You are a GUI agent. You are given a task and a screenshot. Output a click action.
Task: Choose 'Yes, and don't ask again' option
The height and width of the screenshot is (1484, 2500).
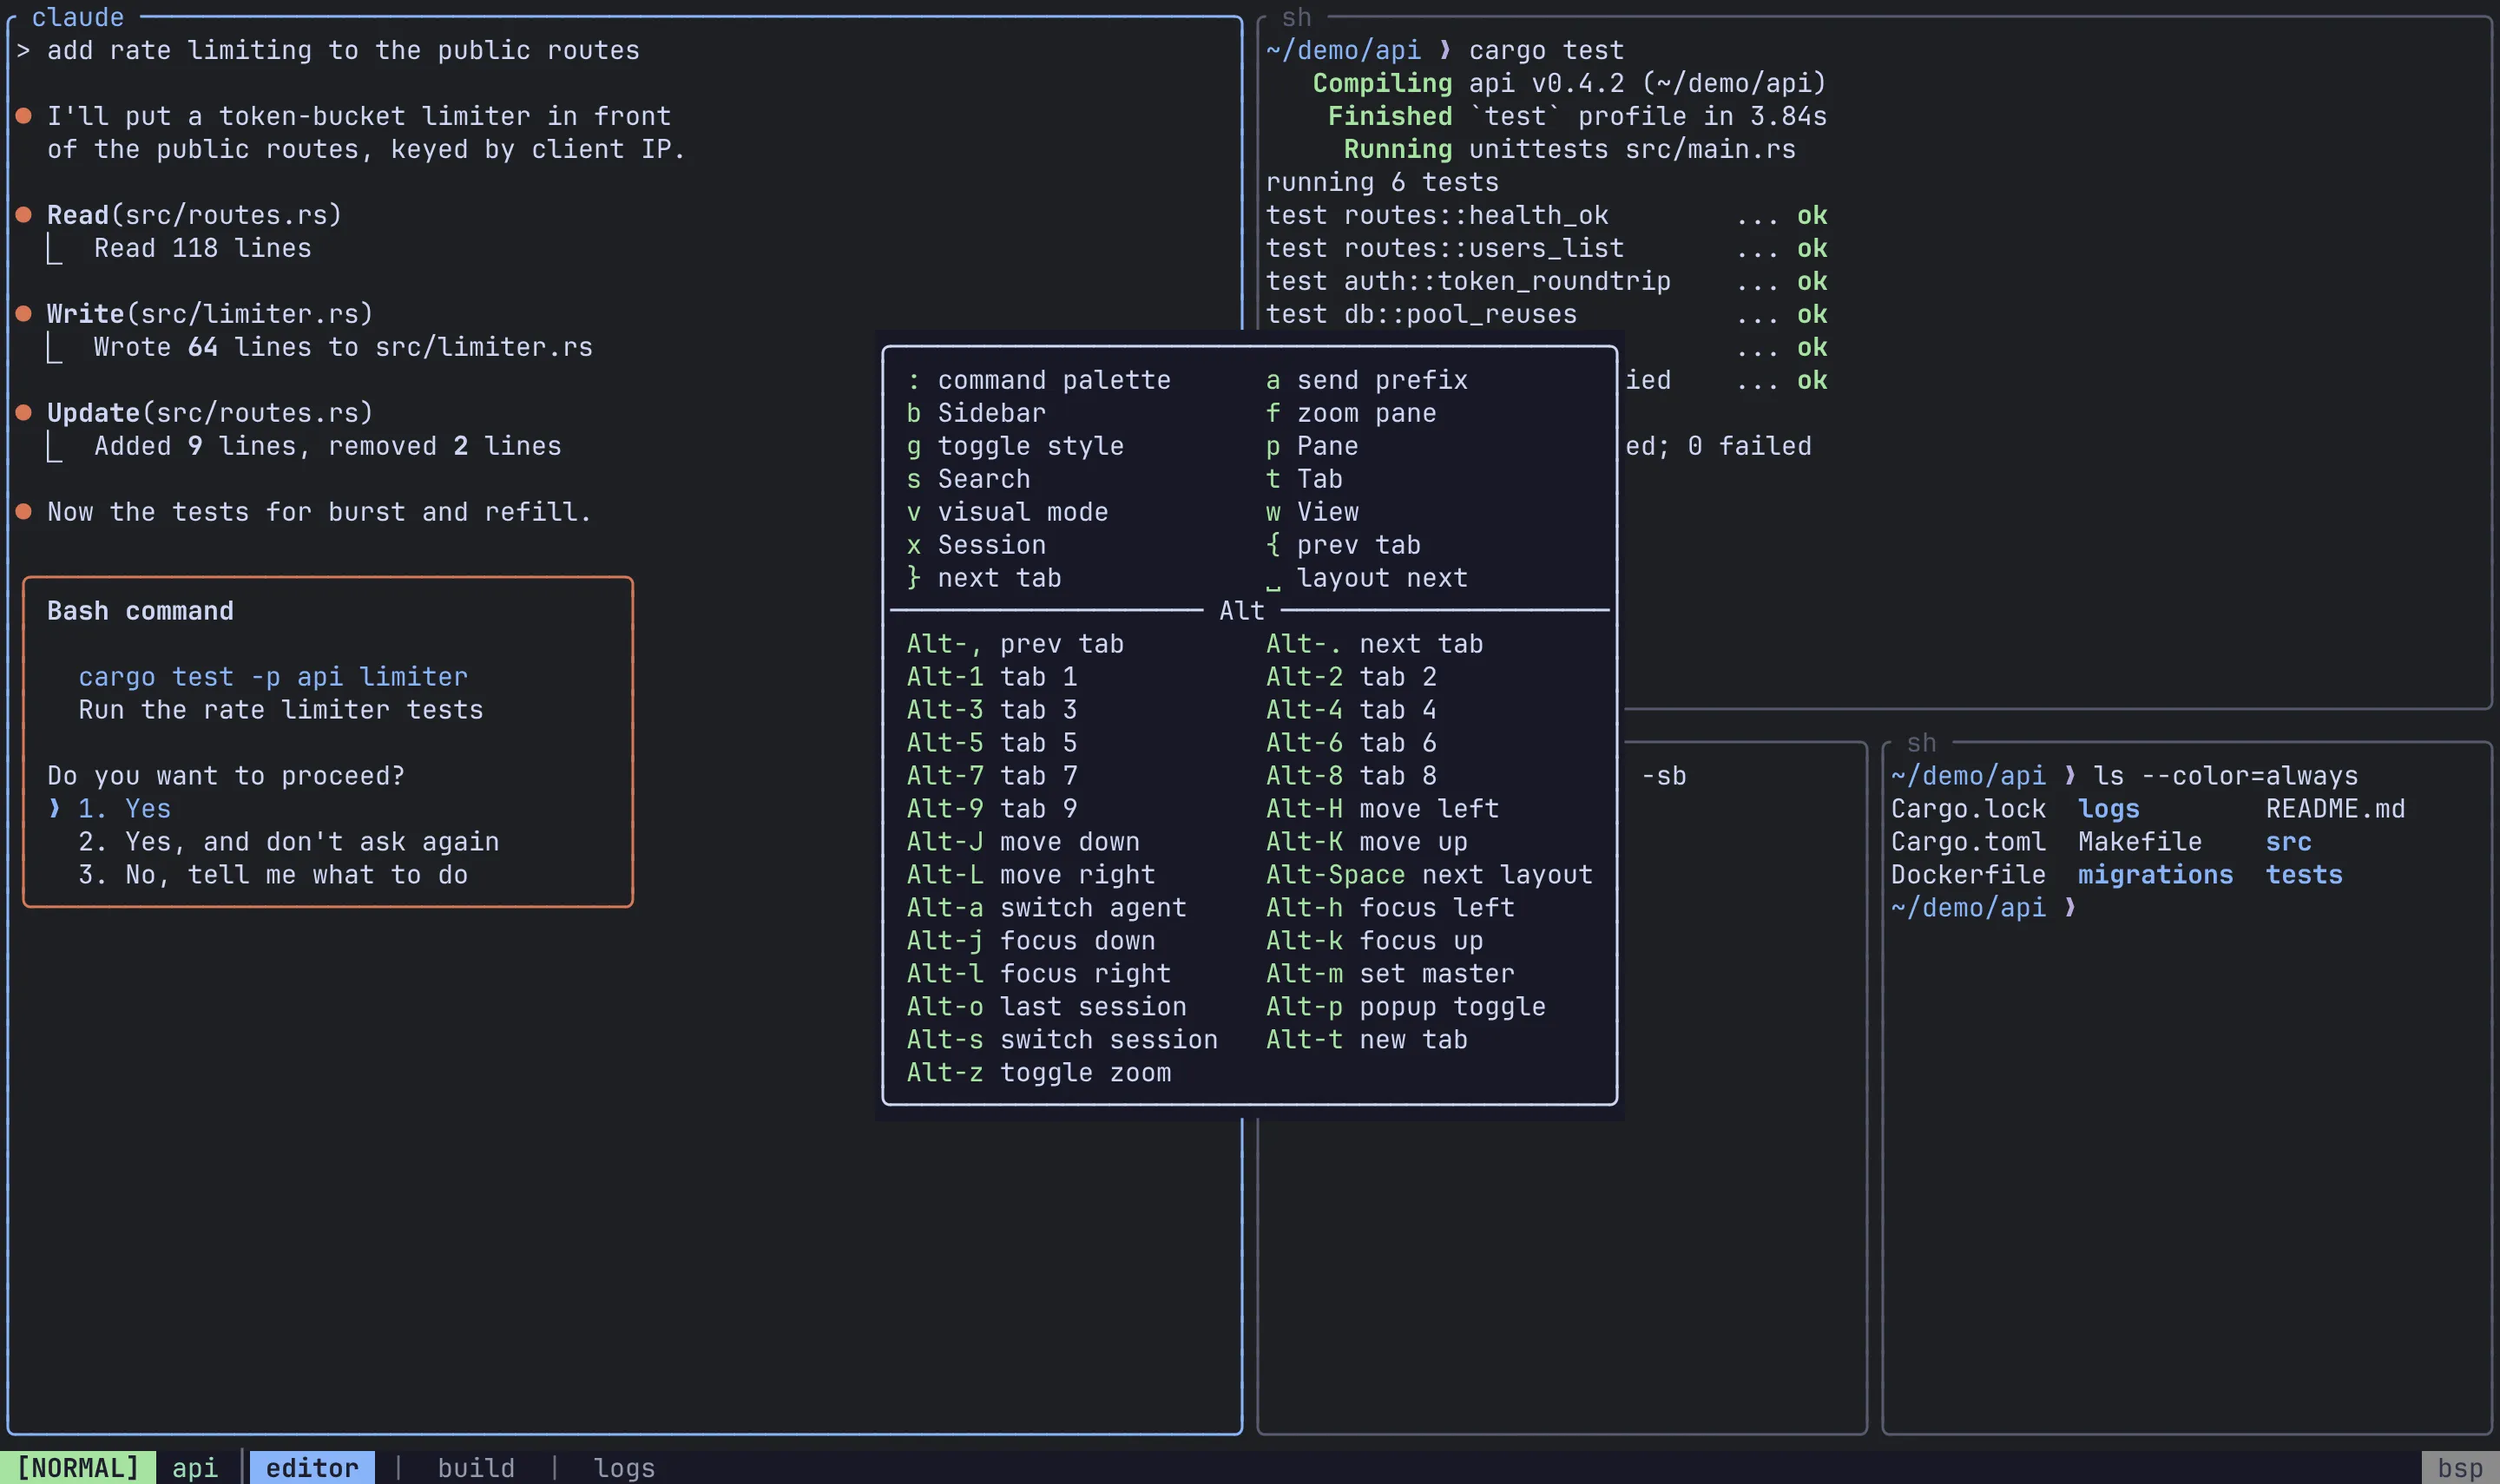point(289,841)
